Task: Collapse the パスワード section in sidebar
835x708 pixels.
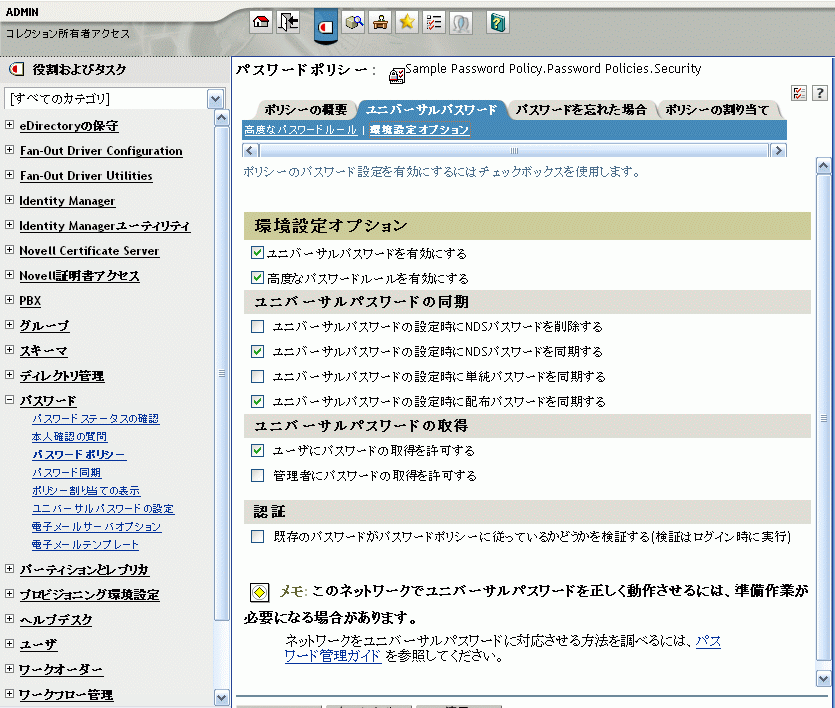Action: click(x=9, y=401)
